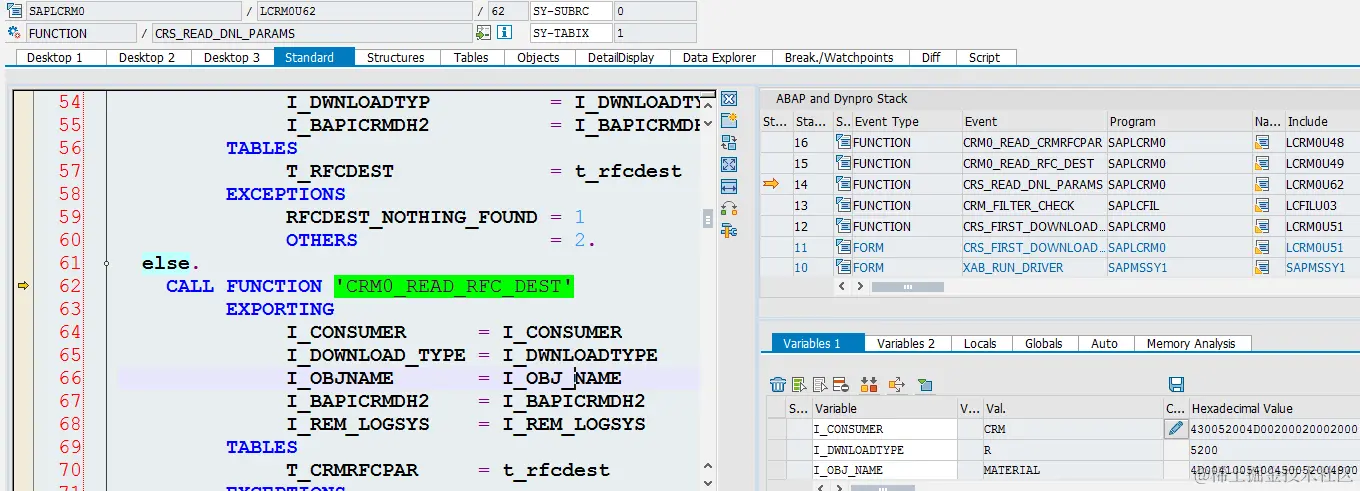Click the SY-TABIX value field
Screen dimensions: 1360x491
[x=654, y=33]
